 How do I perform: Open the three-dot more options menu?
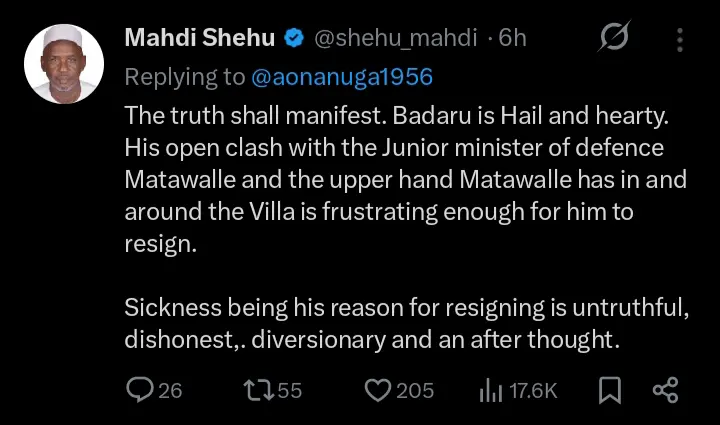(x=680, y=40)
